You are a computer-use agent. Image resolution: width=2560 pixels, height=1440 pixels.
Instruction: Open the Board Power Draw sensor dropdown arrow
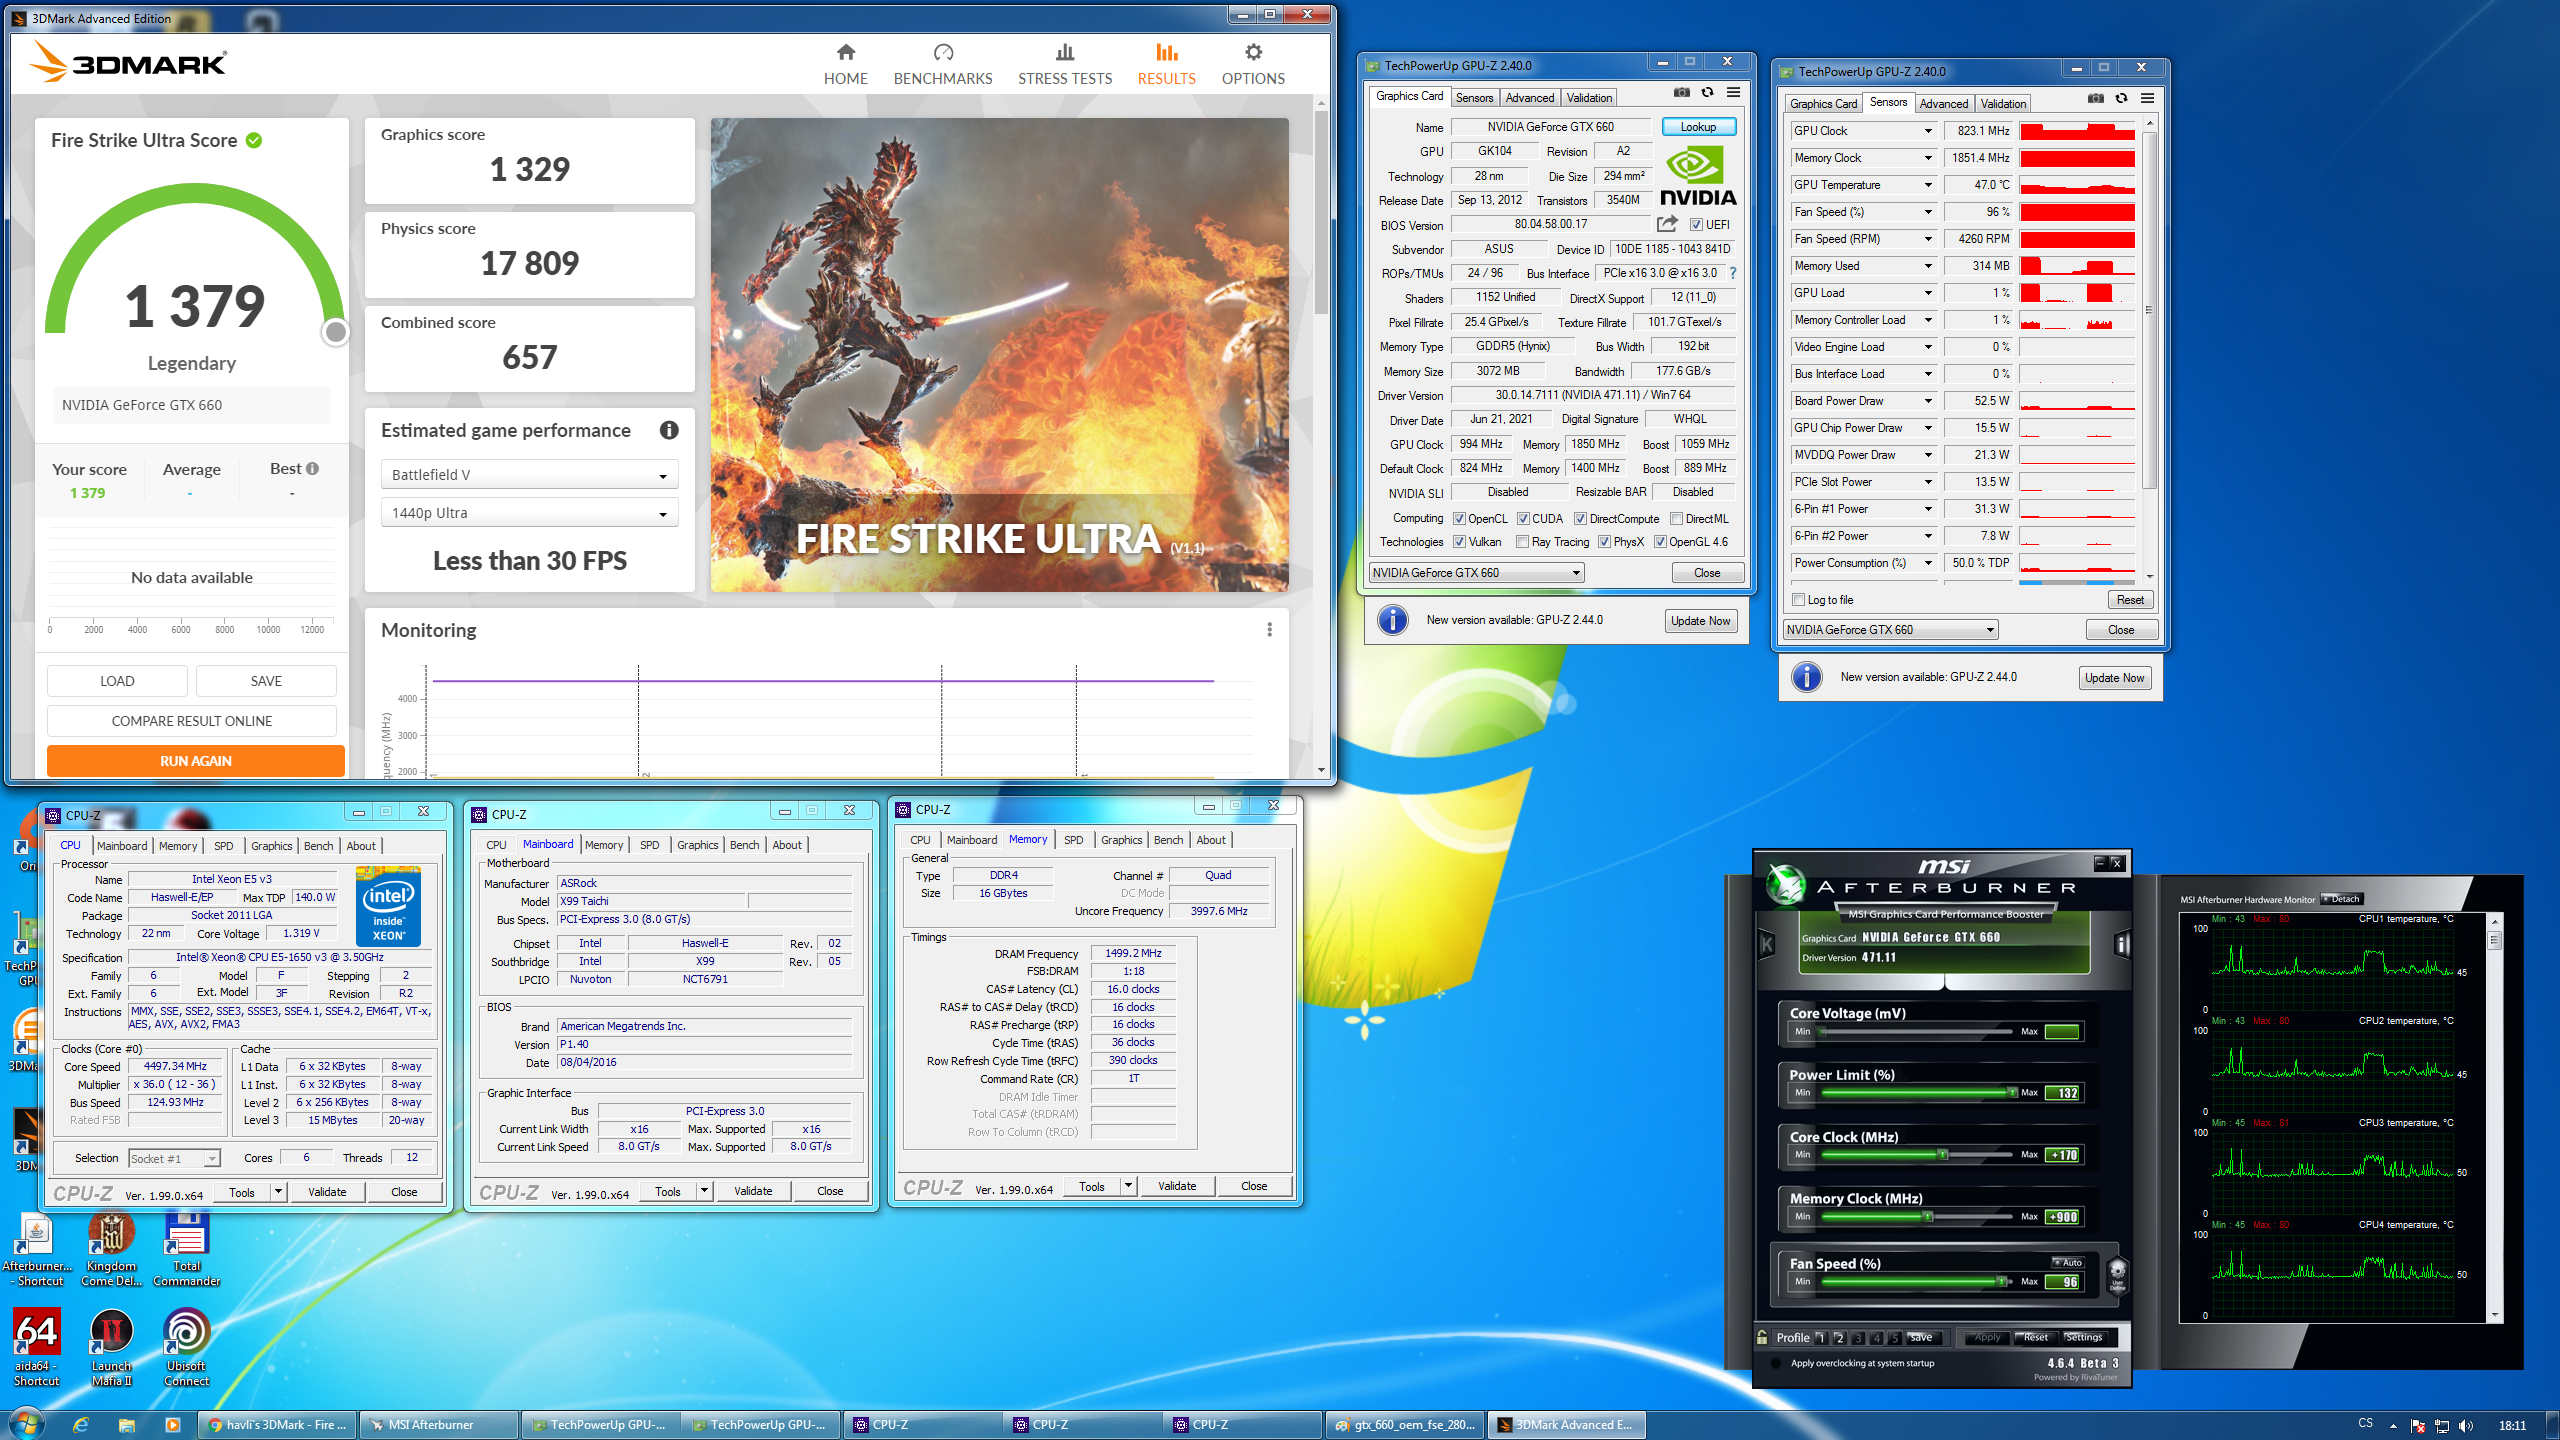click(1928, 401)
